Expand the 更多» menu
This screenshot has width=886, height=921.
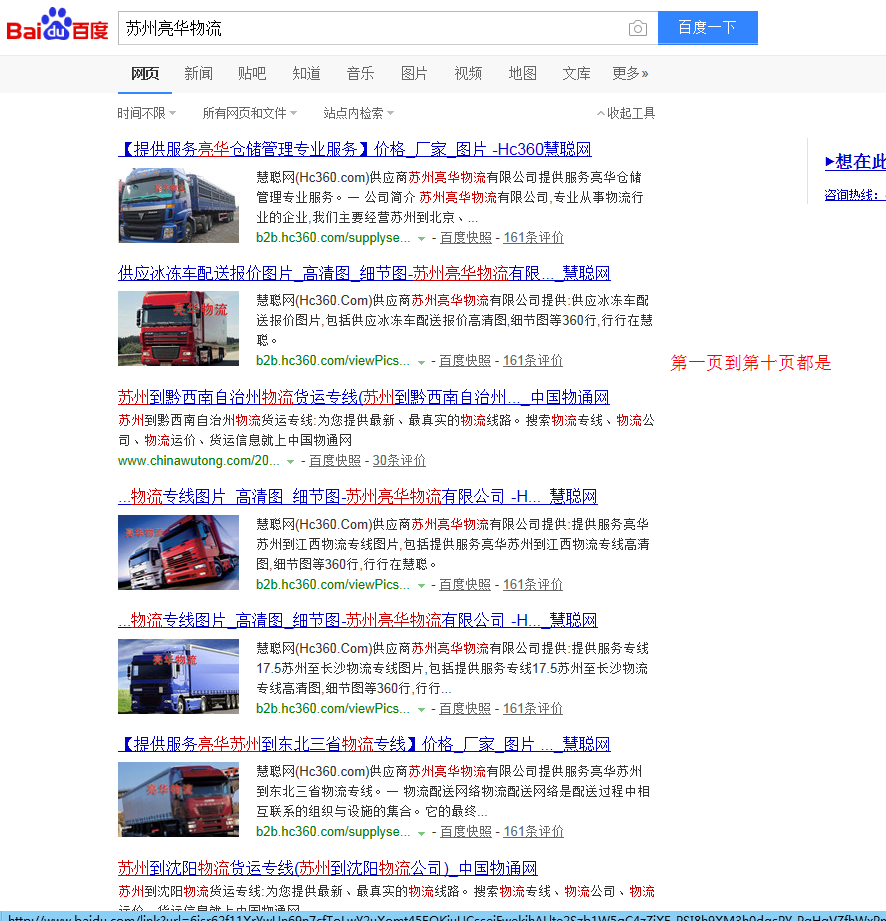click(x=630, y=73)
